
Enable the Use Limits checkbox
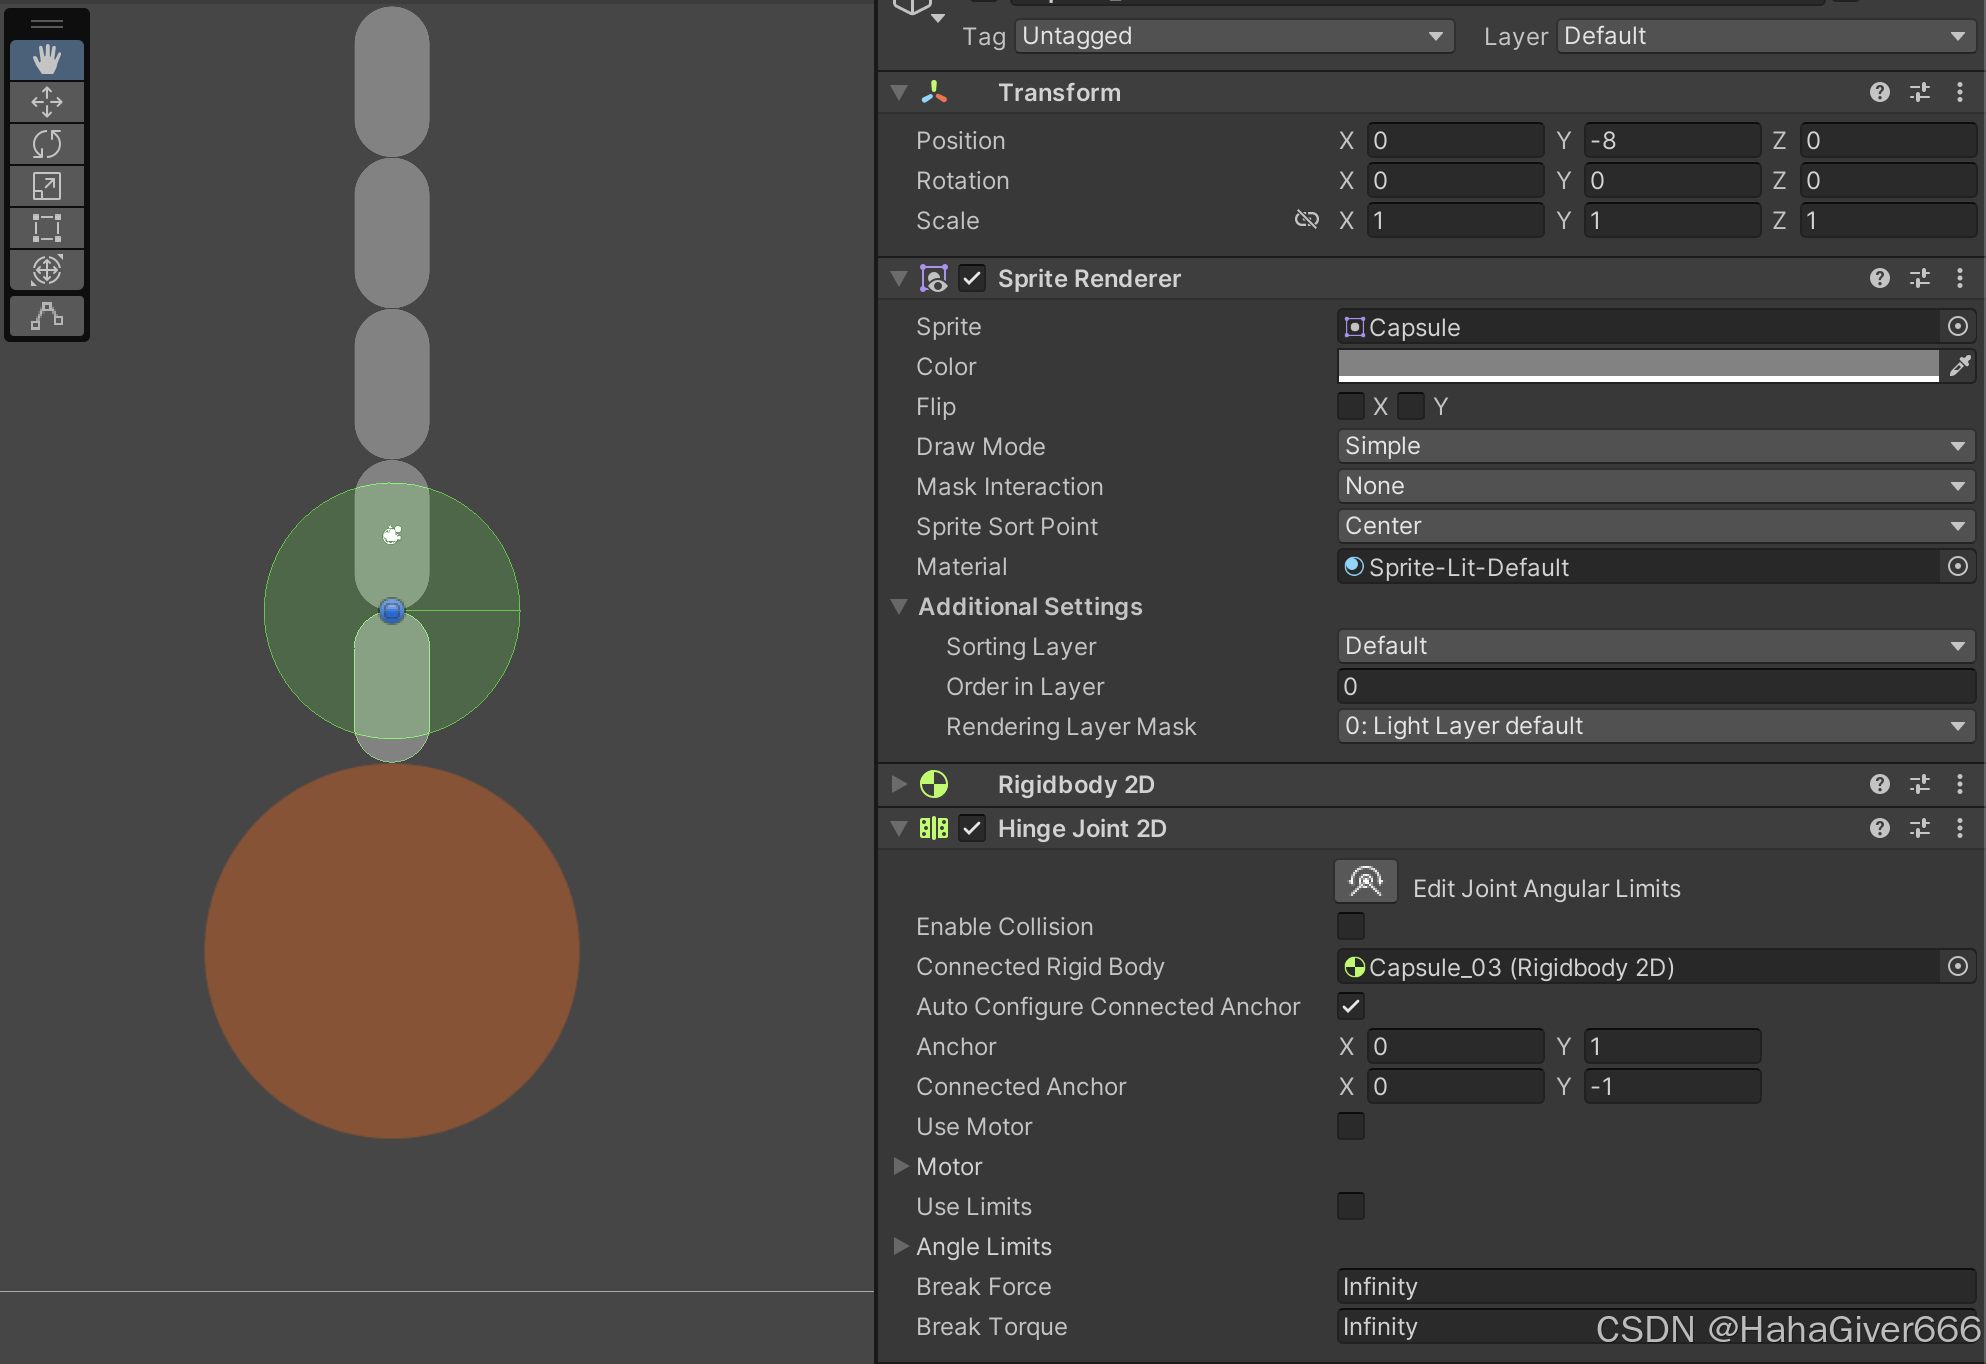1350,1206
